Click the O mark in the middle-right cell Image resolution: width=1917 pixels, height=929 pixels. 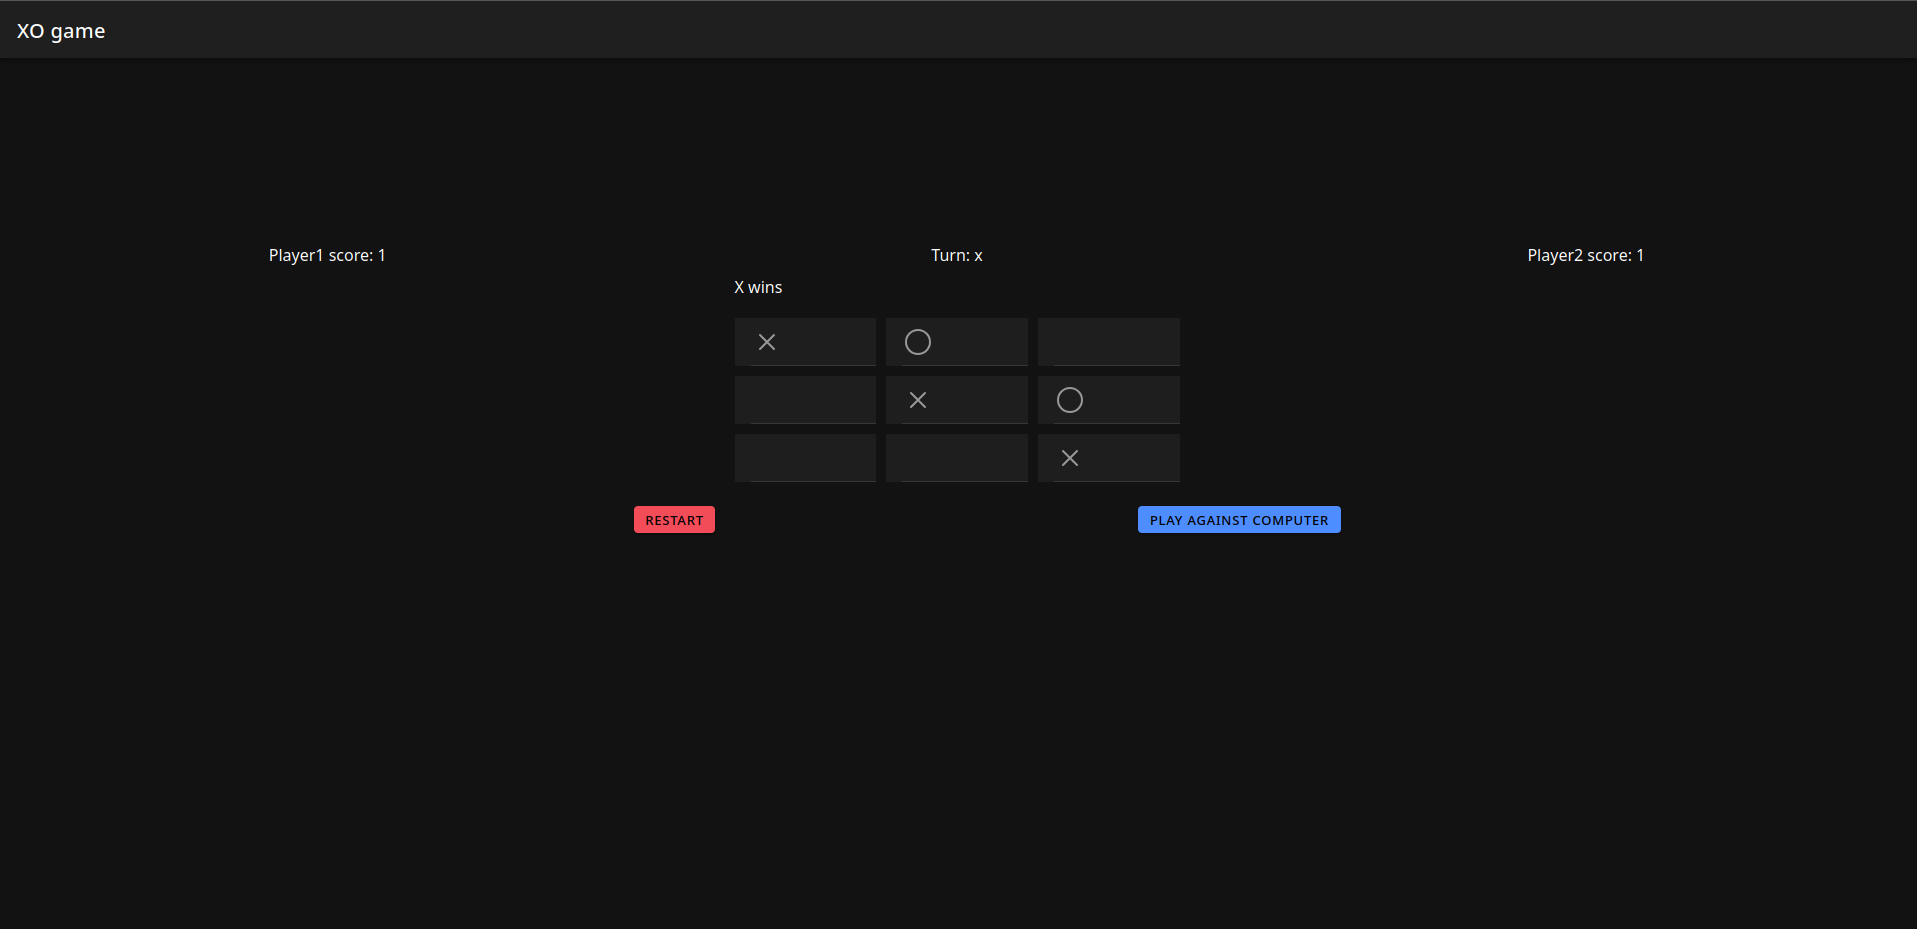pyautogui.click(x=1069, y=400)
